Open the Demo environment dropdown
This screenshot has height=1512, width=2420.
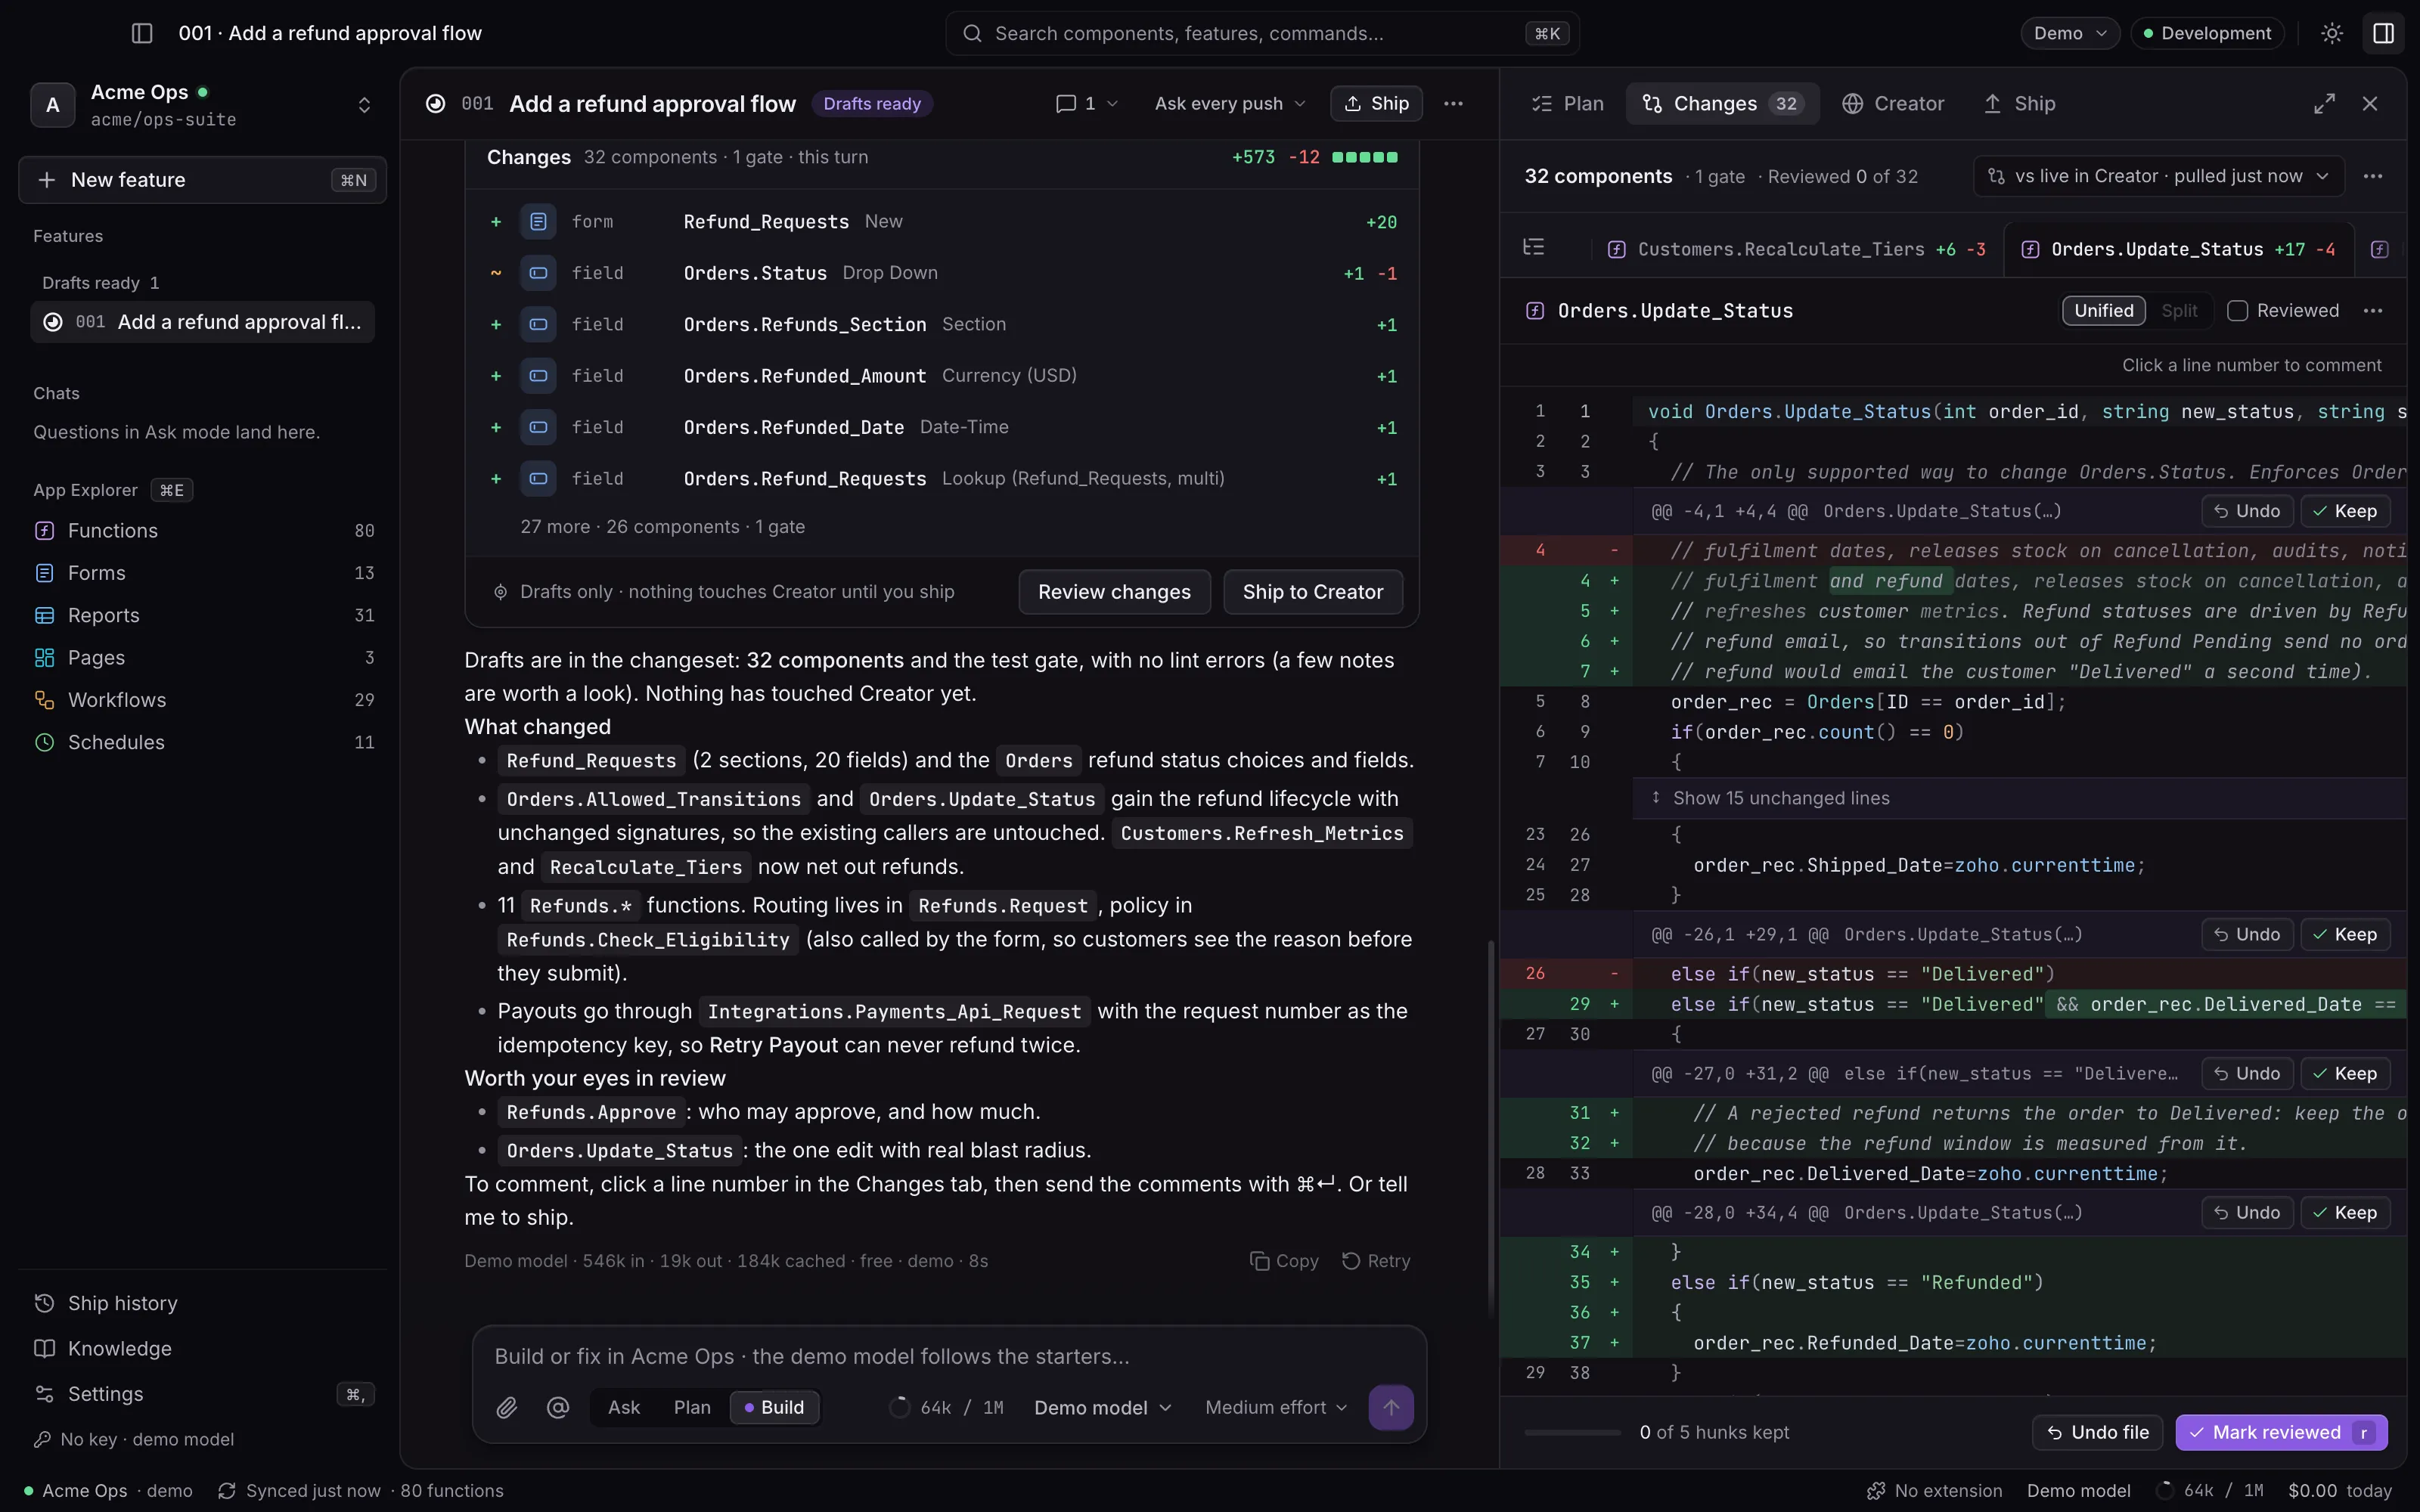click(2070, 33)
